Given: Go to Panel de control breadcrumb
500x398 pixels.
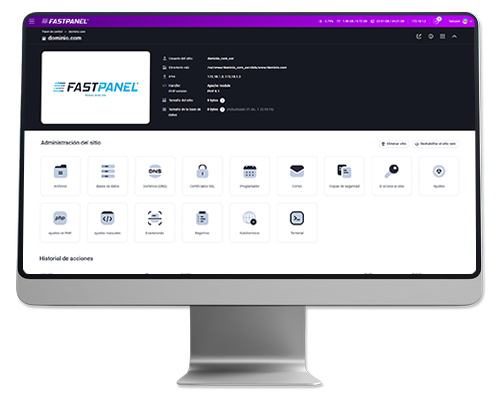Looking at the screenshot, I should pyautogui.click(x=52, y=32).
